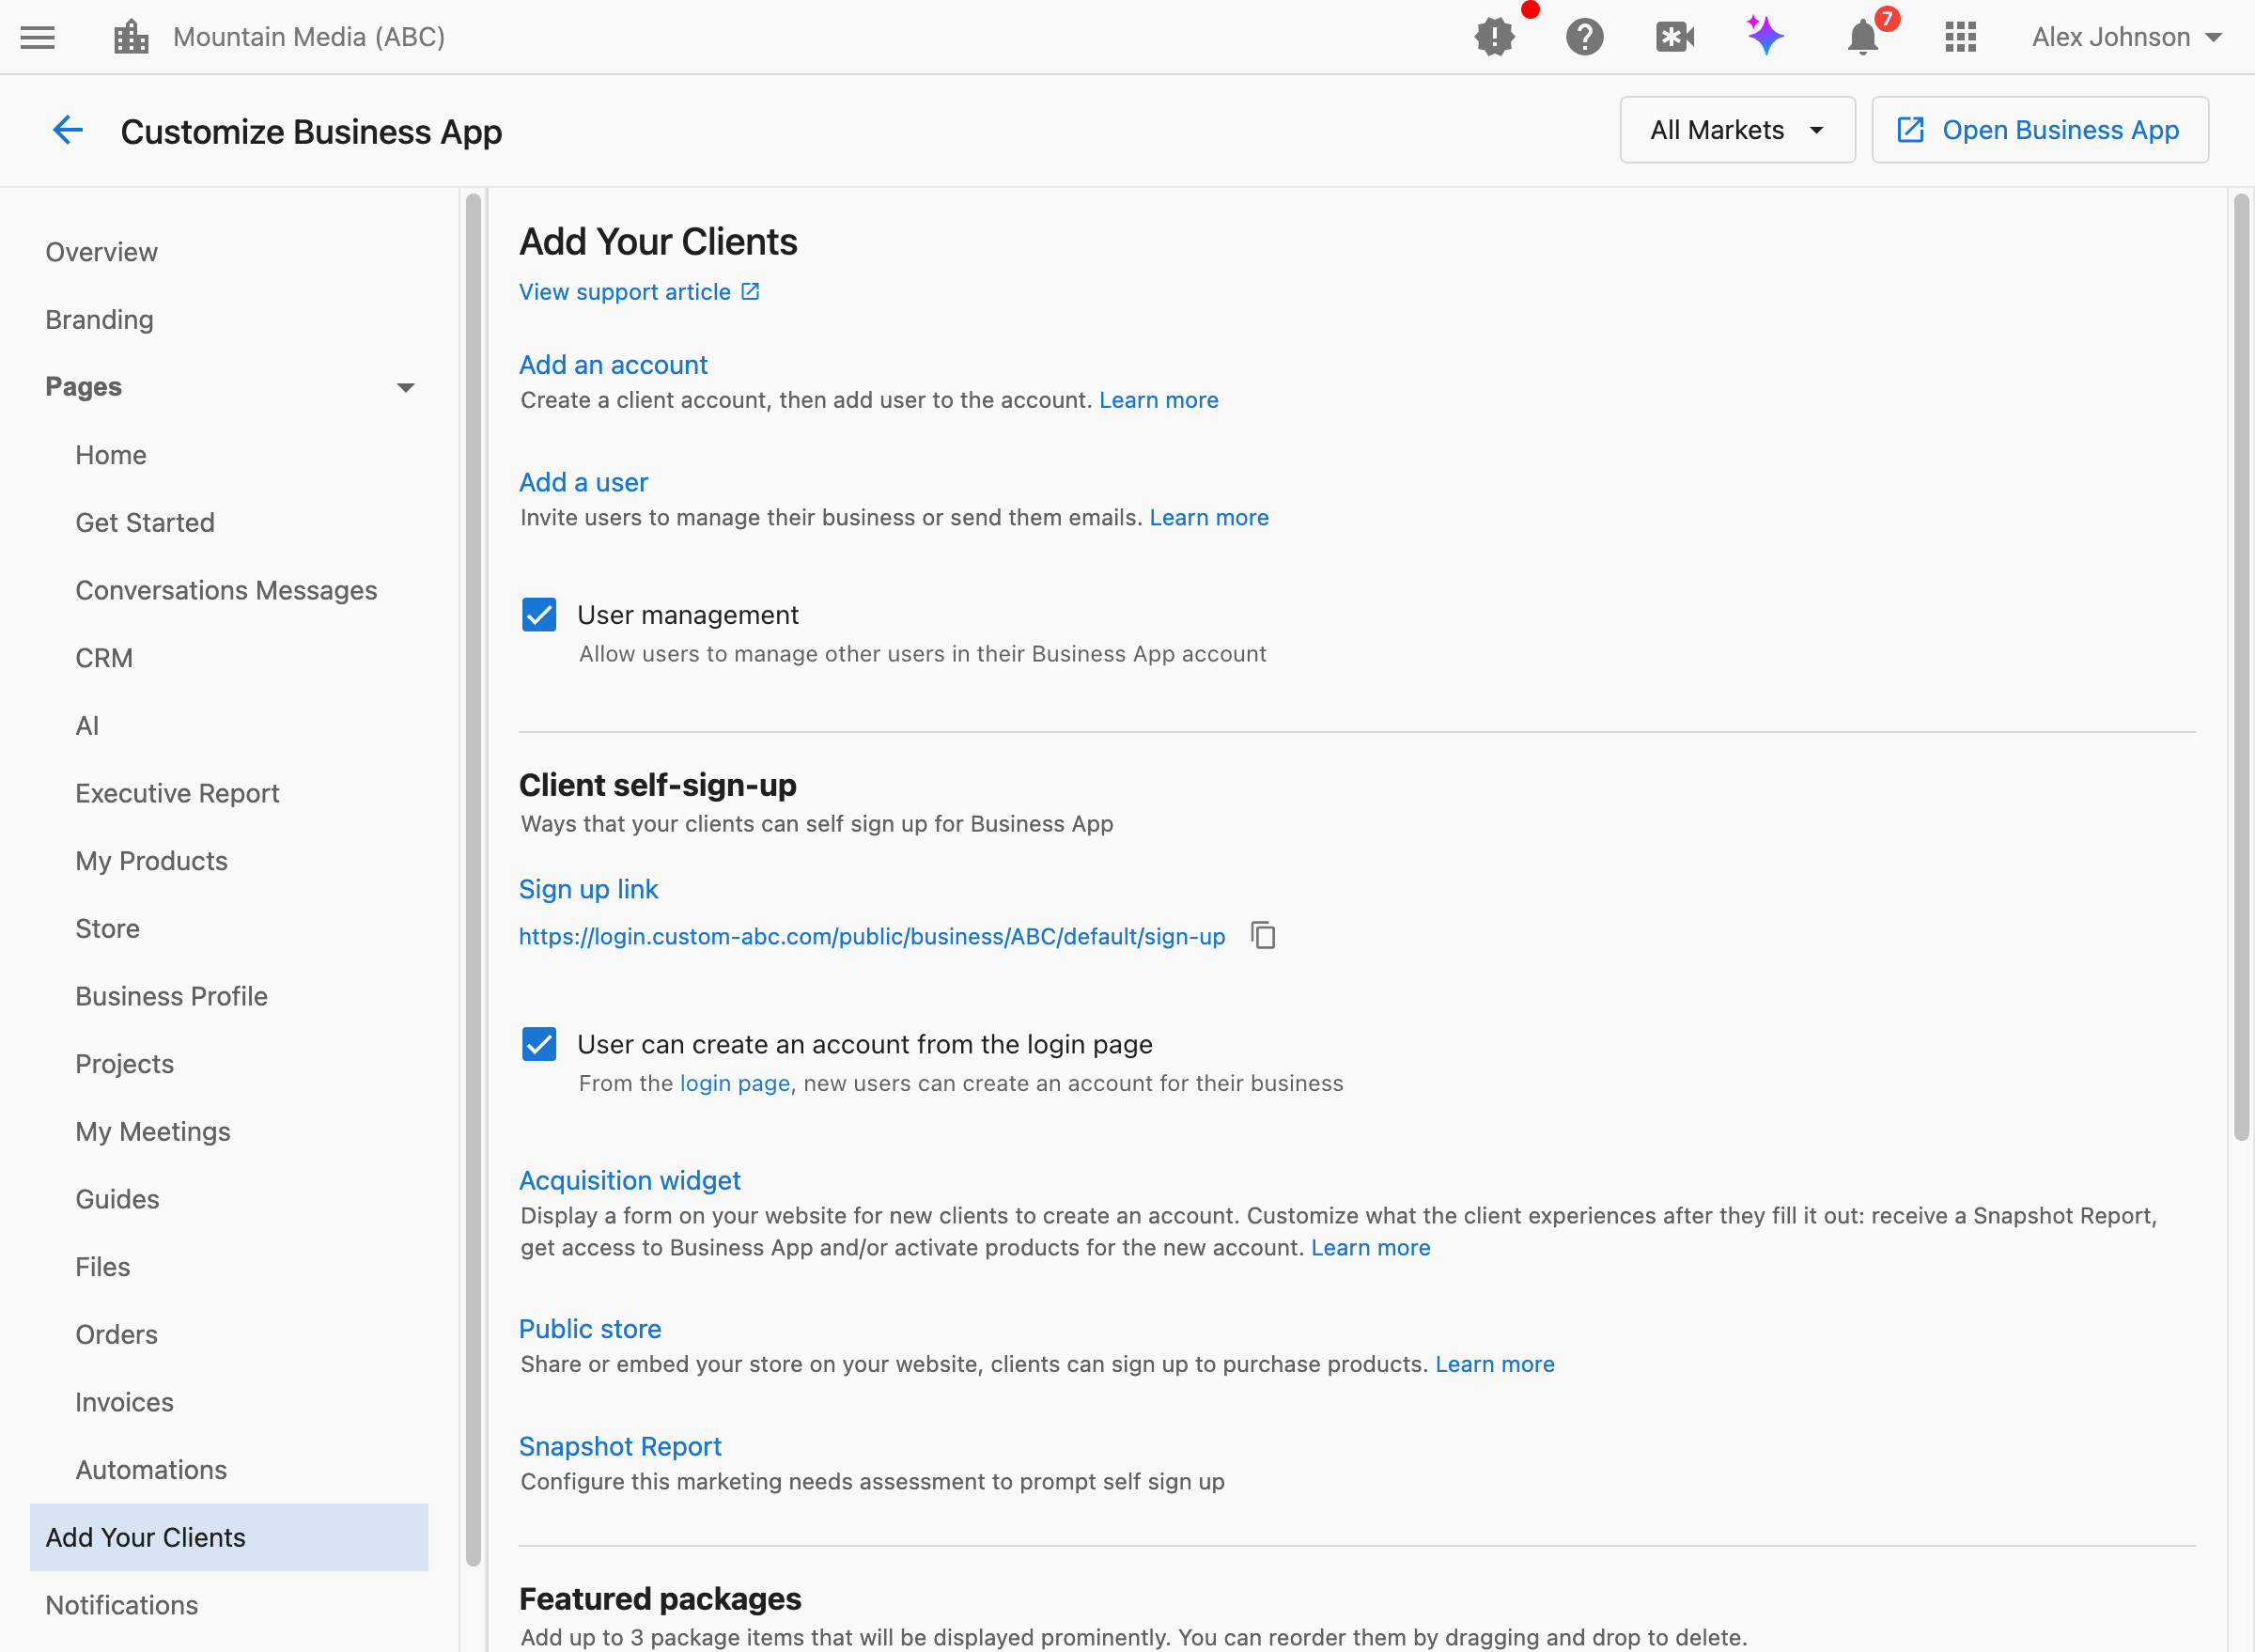Go back using the blue arrow

point(67,130)
